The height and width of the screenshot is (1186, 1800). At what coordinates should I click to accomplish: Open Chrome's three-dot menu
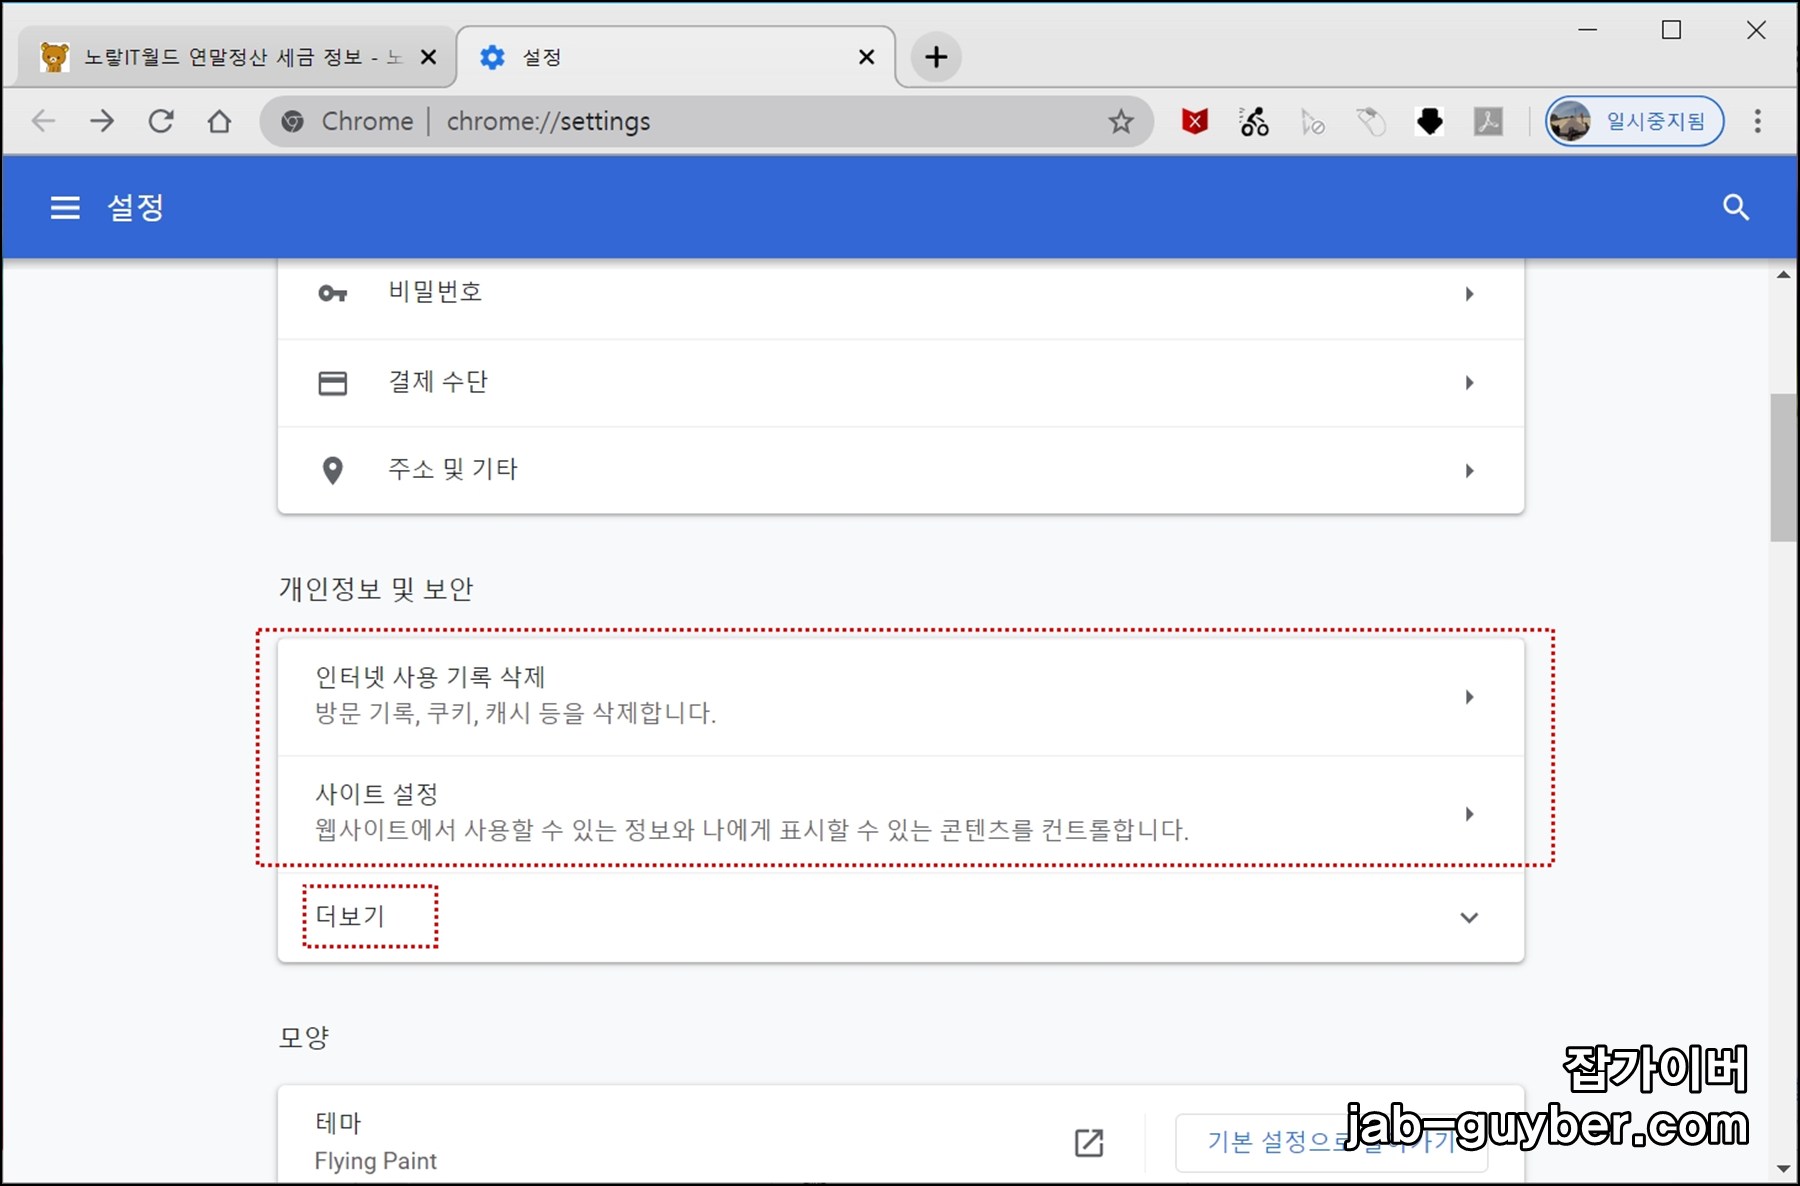1757,121
